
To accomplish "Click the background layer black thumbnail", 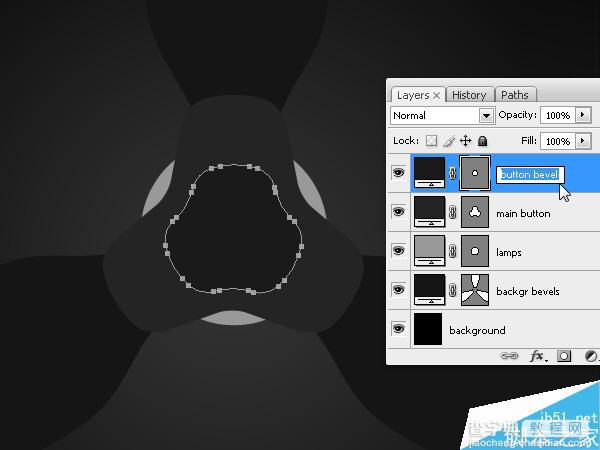I will [428, 329].
